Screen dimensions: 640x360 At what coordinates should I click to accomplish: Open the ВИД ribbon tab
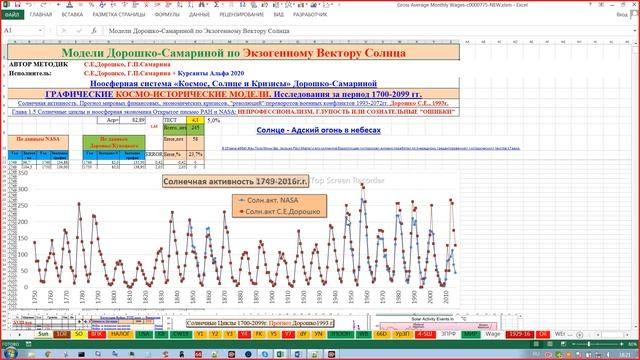point(279,15)
